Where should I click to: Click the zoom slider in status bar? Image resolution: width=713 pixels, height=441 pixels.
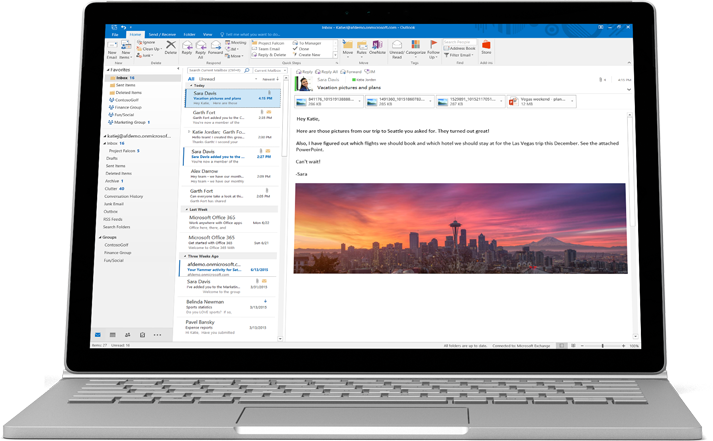601,346
